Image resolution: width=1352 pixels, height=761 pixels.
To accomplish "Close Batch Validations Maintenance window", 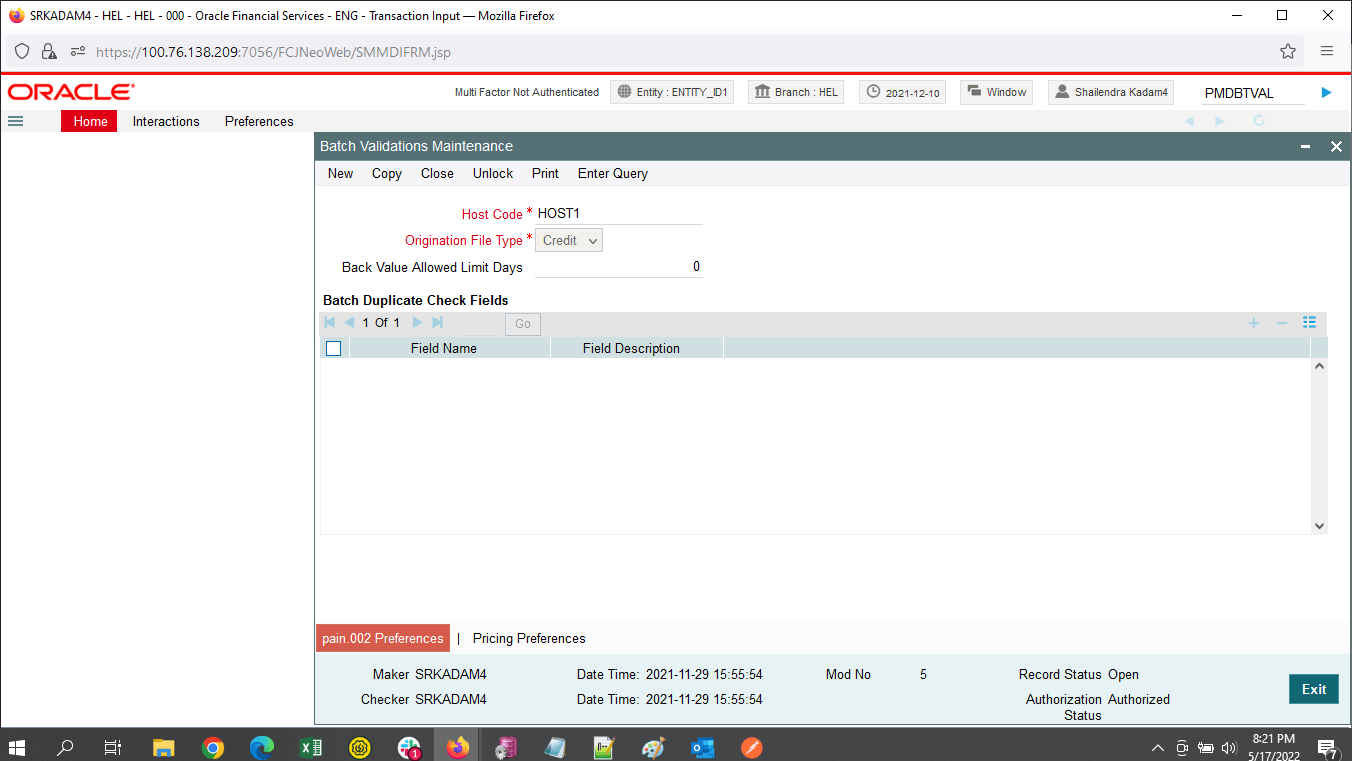I will pyautogui.click(x=1336, y=146).
